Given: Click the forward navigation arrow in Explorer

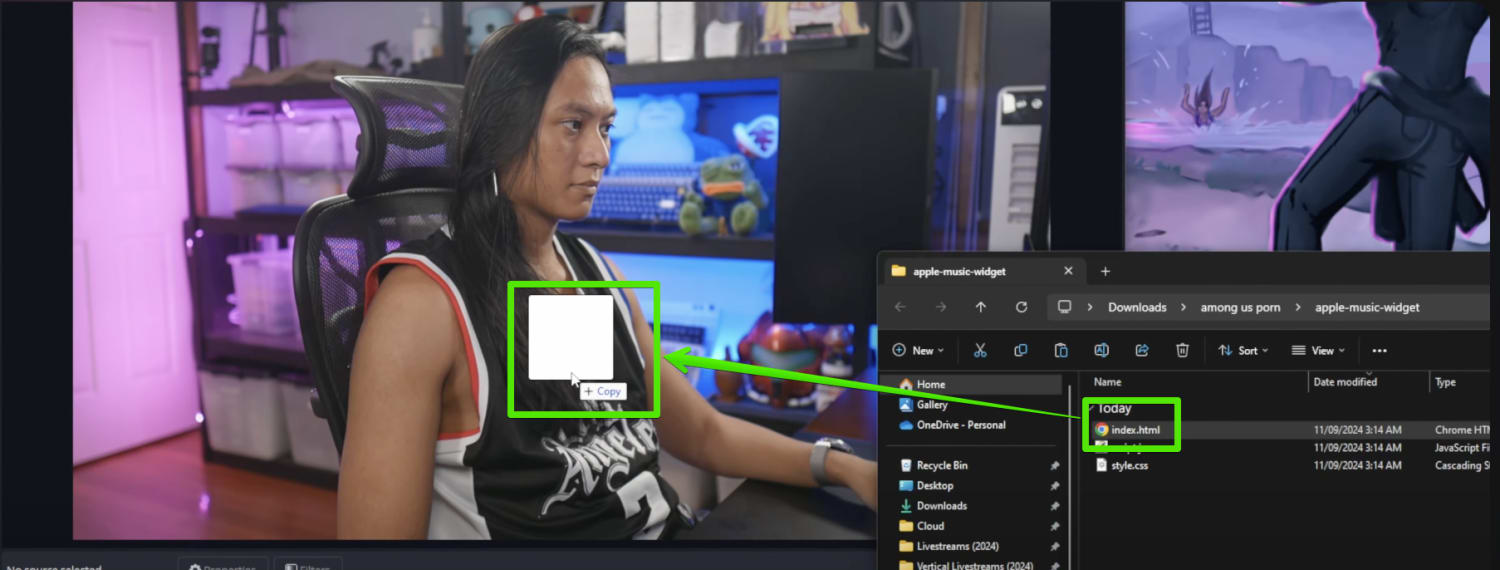Looking at the screenshot, I should [940, 307].
